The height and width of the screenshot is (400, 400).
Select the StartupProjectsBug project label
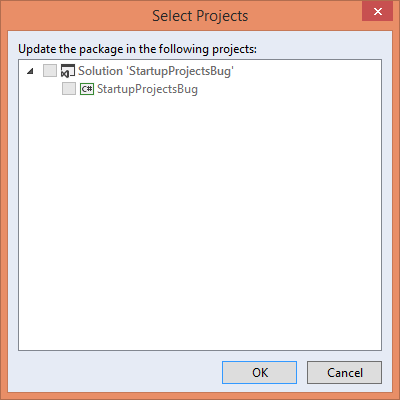click(x=147, y=89)
